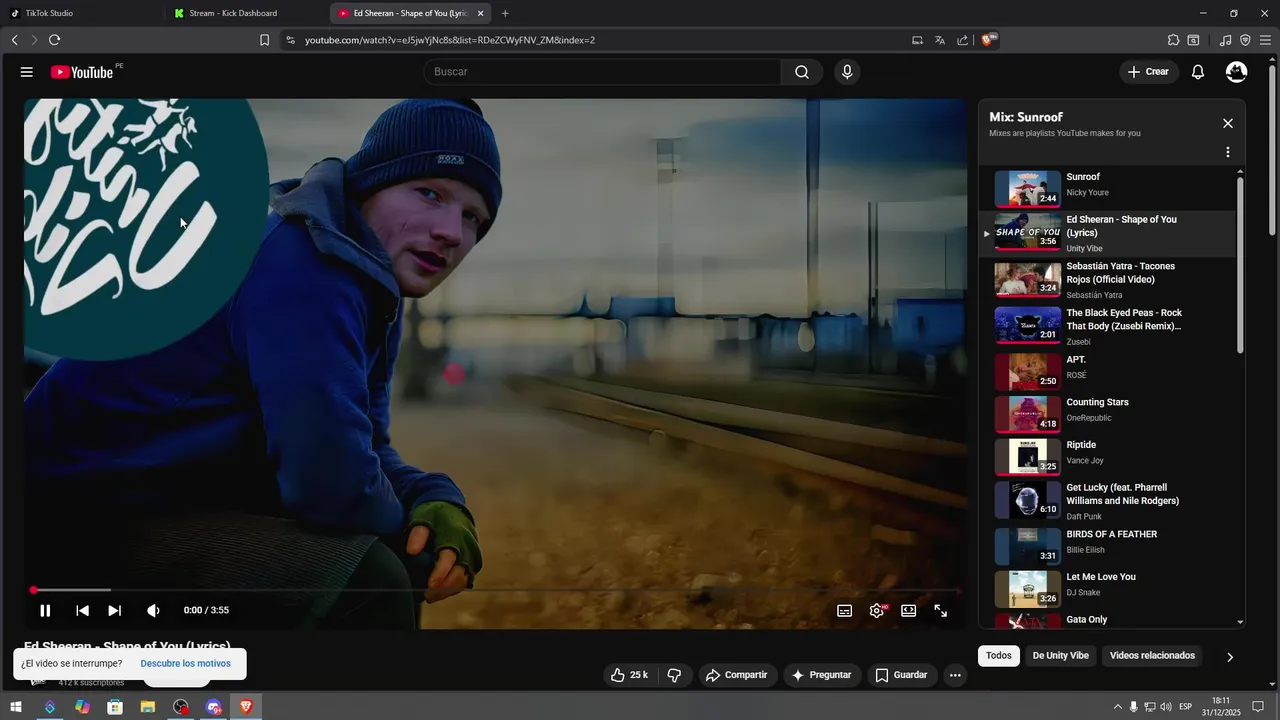This screenshot has width=1280, height=720.
Task: Open the account avatar menu
Action: click(1237, 72)
